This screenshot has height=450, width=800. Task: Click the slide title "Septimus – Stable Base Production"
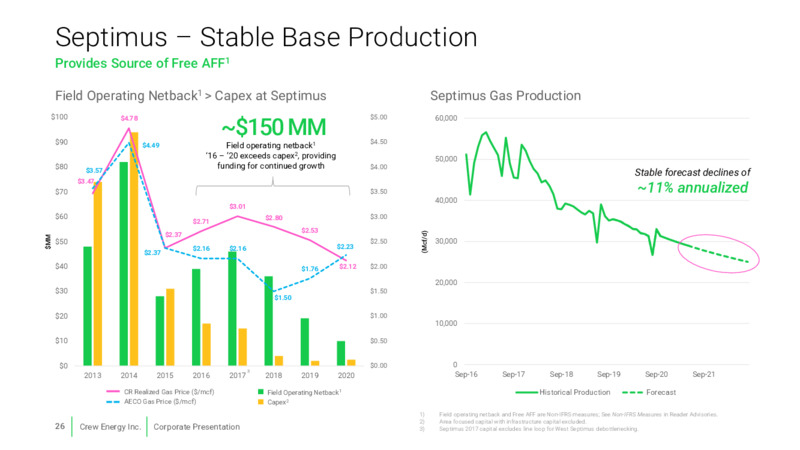[266, 38]
